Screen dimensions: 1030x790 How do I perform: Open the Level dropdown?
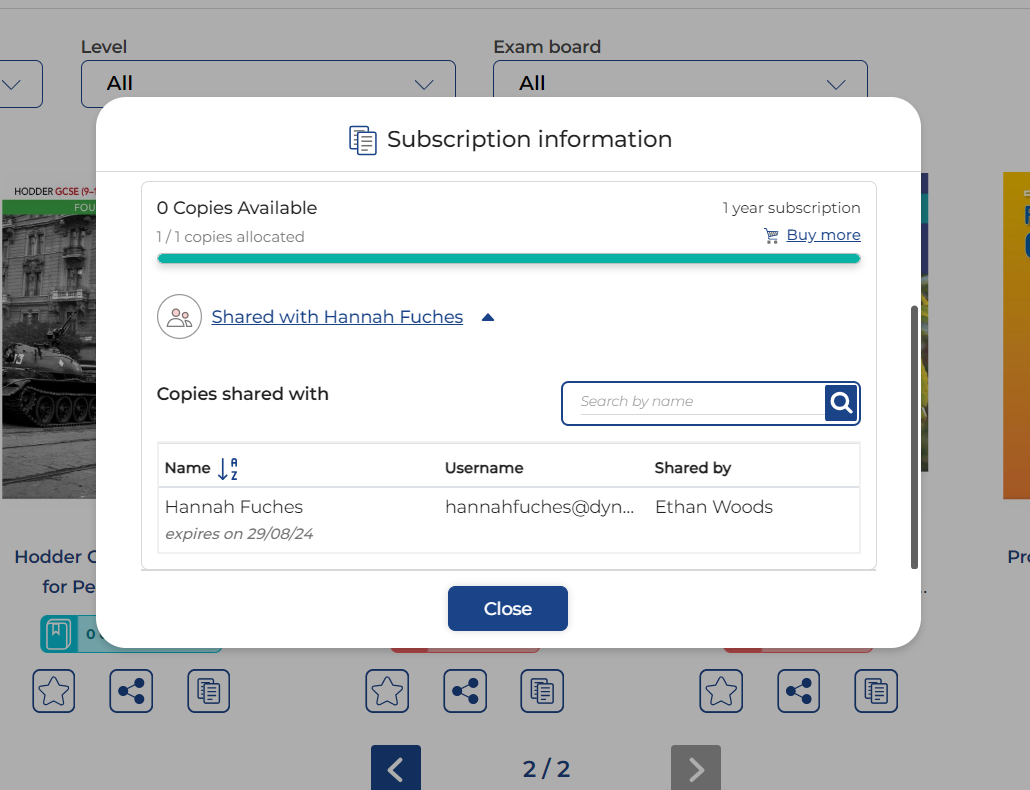[268, 84]
